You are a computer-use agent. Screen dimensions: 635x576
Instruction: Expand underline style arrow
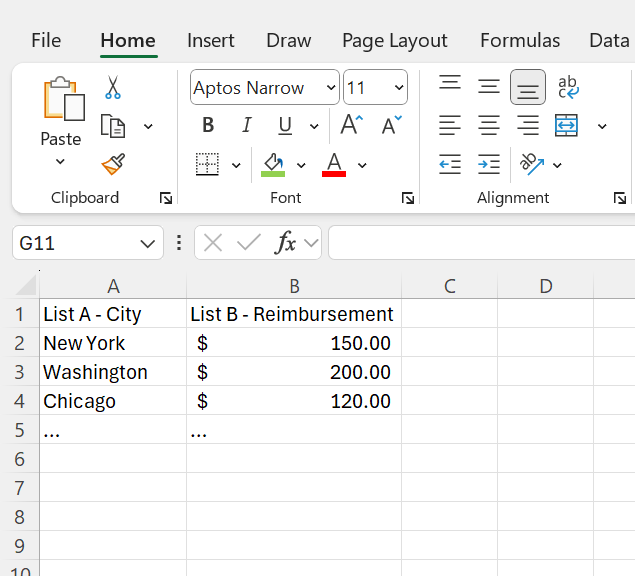314,126
